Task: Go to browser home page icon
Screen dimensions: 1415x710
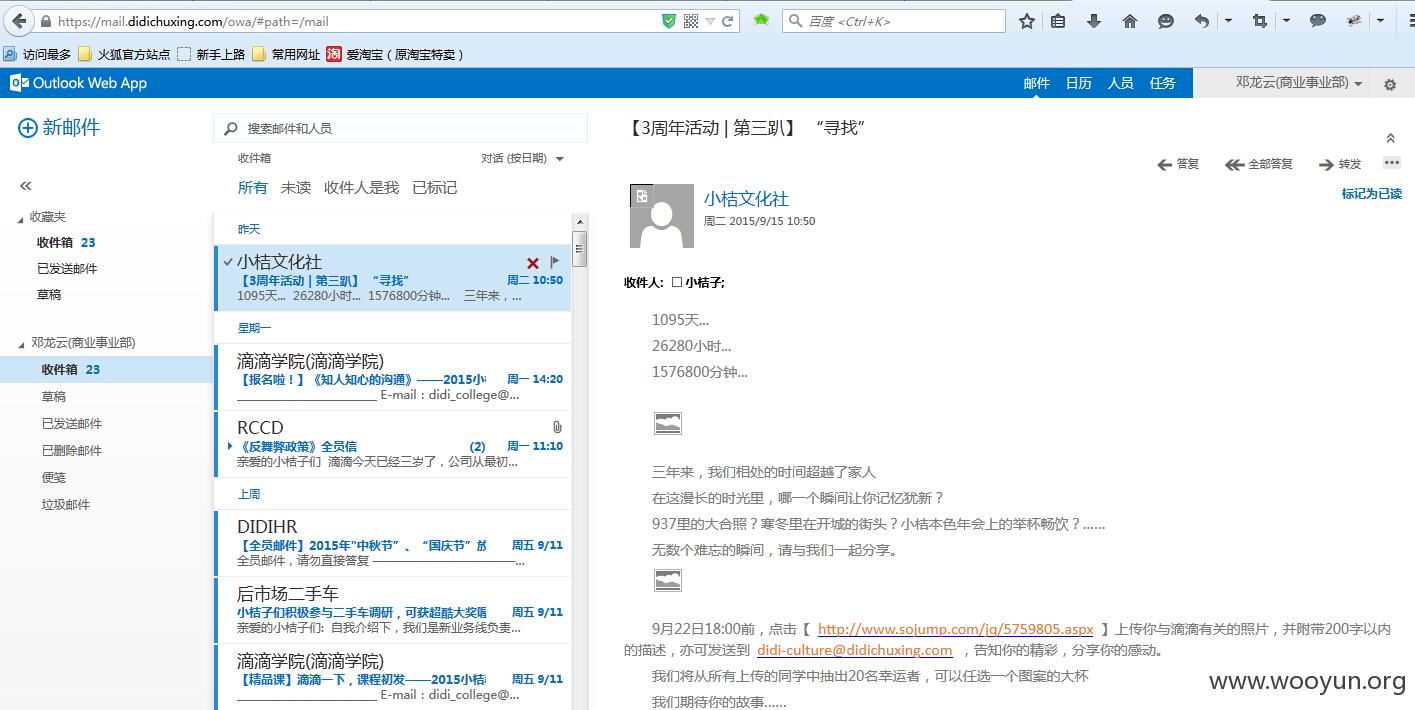Action: click(x=1130, y=21)
